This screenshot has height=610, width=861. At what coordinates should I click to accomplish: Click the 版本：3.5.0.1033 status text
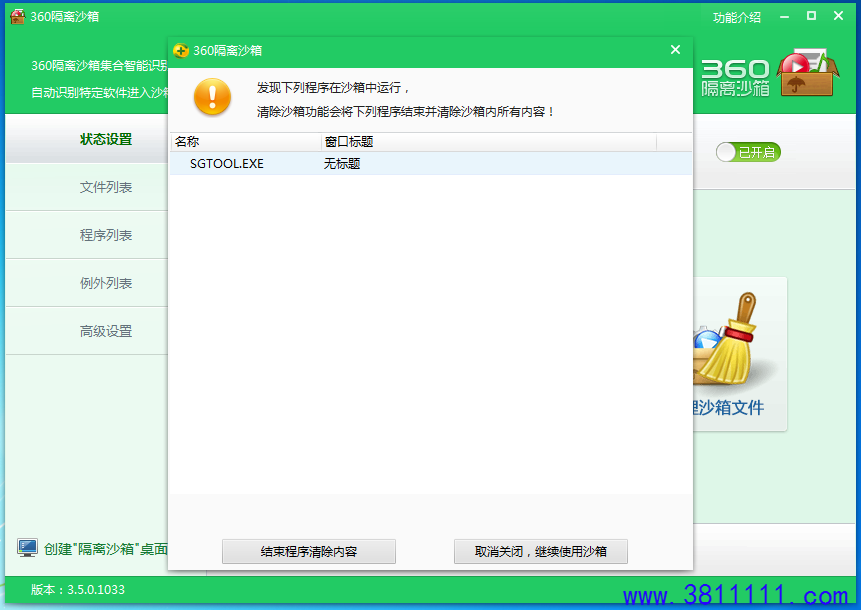coord(78,590)
